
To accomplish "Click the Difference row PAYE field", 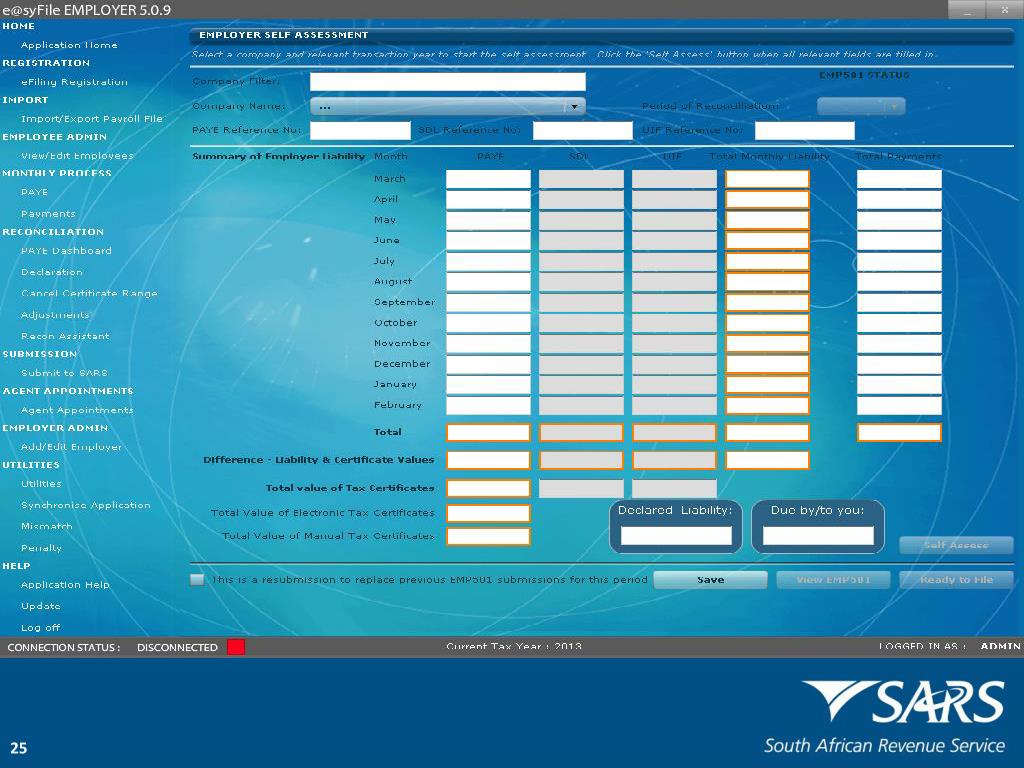I will 488,460.
